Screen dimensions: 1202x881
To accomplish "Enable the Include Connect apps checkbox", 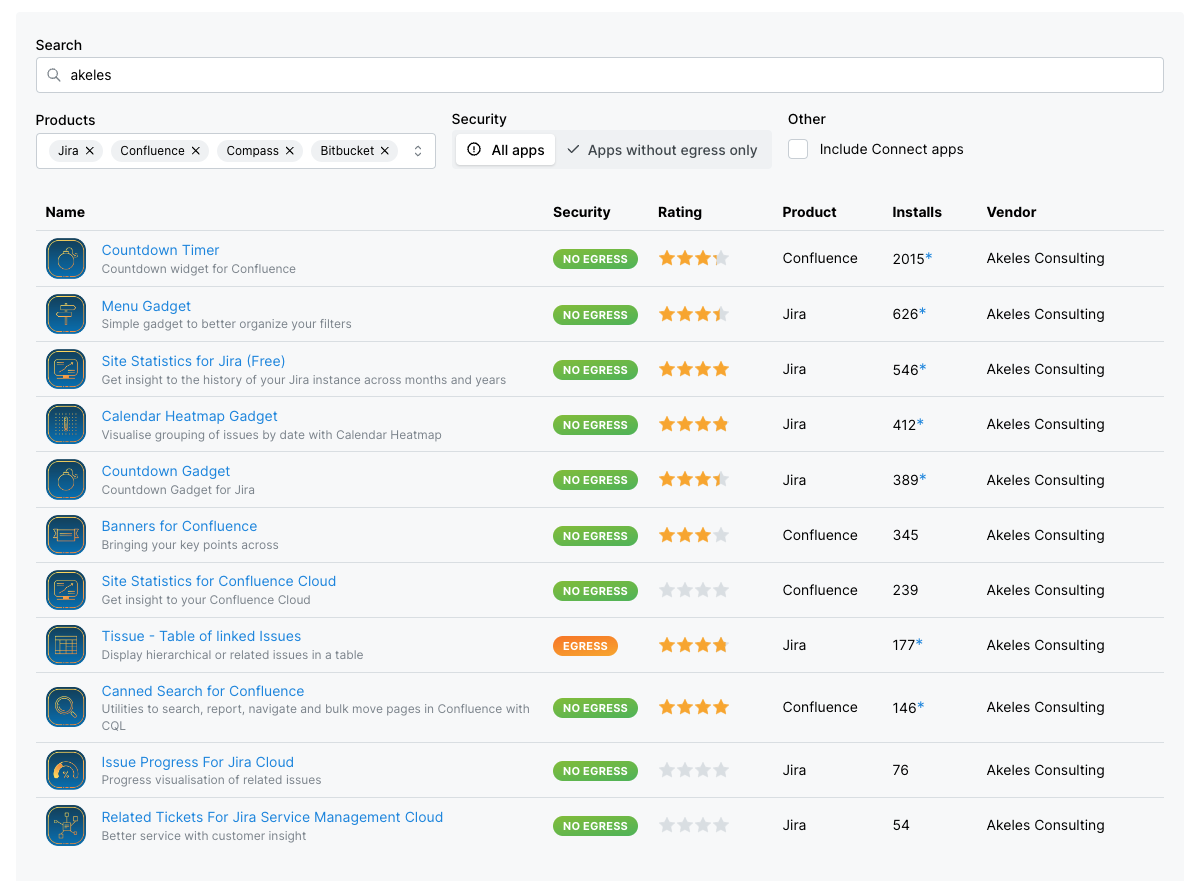I will coord(798,149).
